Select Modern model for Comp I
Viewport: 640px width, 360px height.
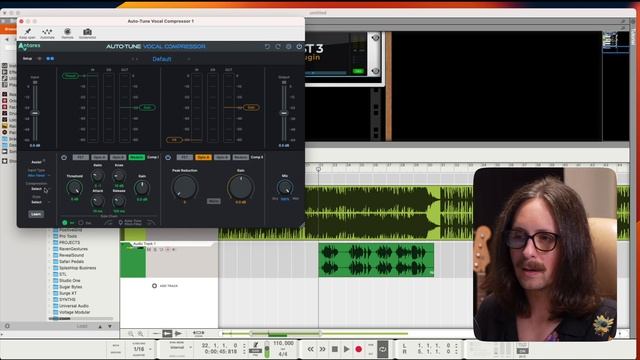point(137,157)
